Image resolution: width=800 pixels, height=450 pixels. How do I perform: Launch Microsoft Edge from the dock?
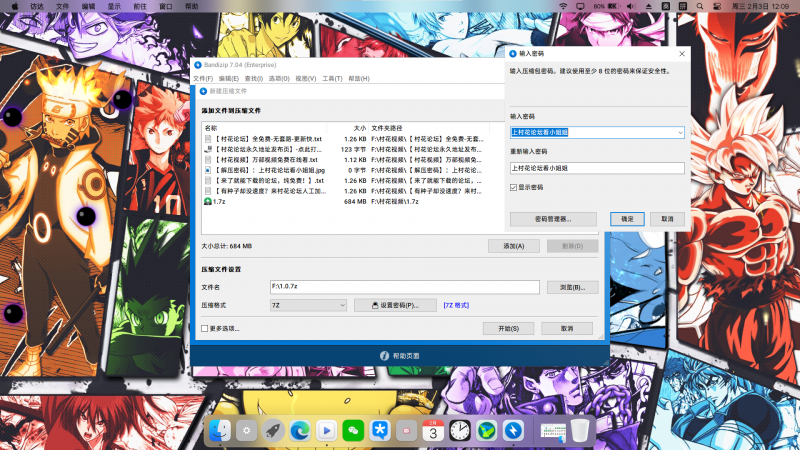click(299, 430)
